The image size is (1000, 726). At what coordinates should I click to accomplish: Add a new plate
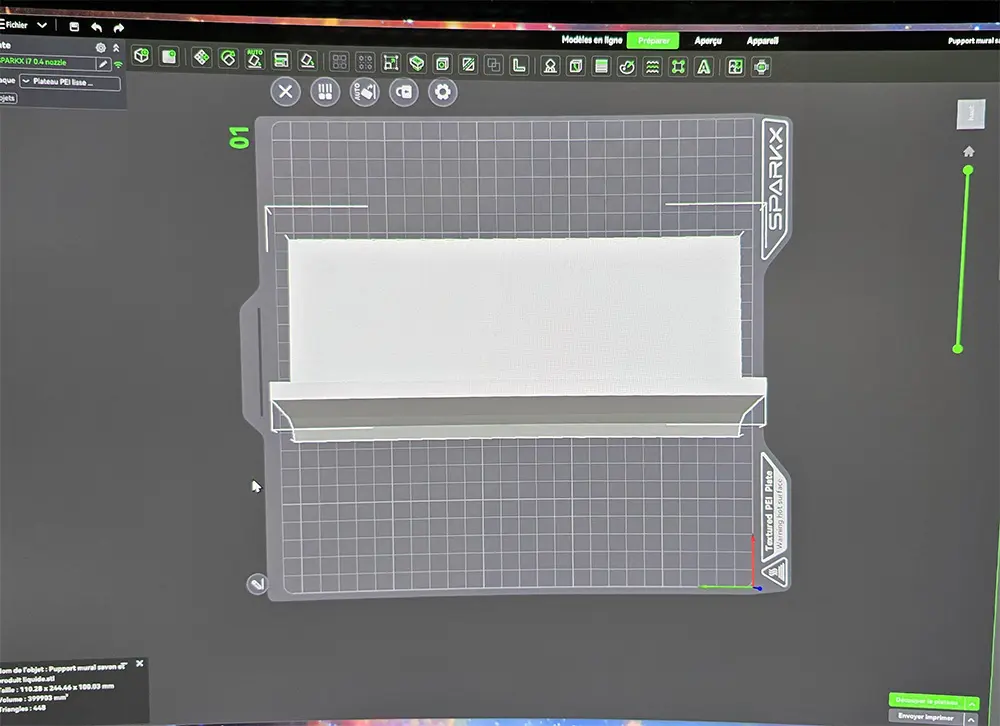[x=168, y=57]
